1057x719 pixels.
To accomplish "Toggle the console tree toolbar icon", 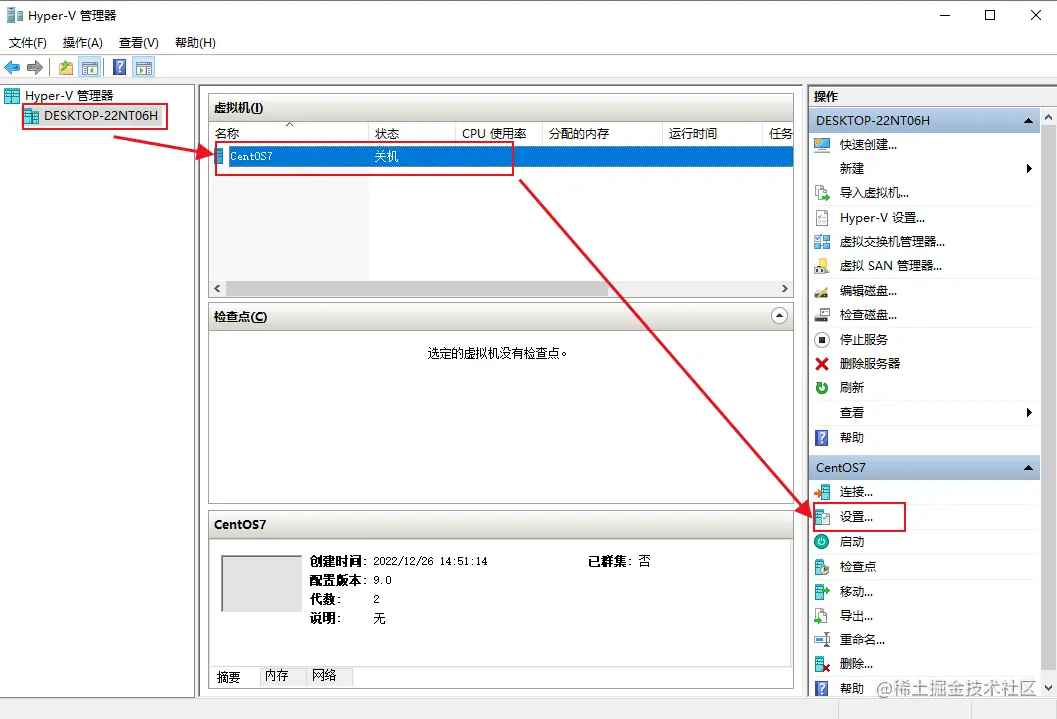I will coord(88,67).
